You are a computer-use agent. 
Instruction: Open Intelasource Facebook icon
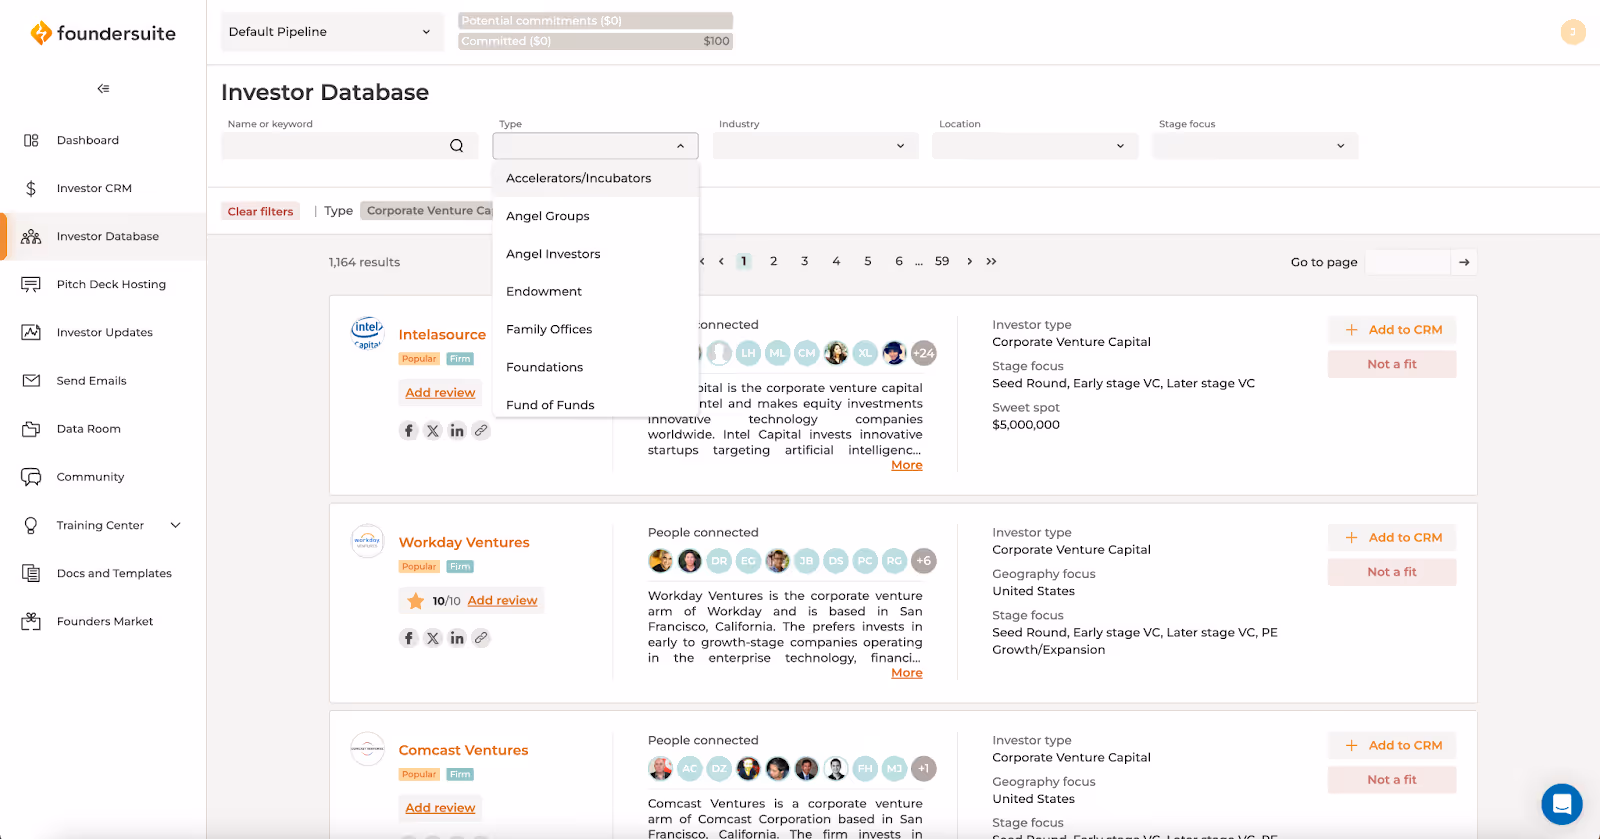click(408, 431)
